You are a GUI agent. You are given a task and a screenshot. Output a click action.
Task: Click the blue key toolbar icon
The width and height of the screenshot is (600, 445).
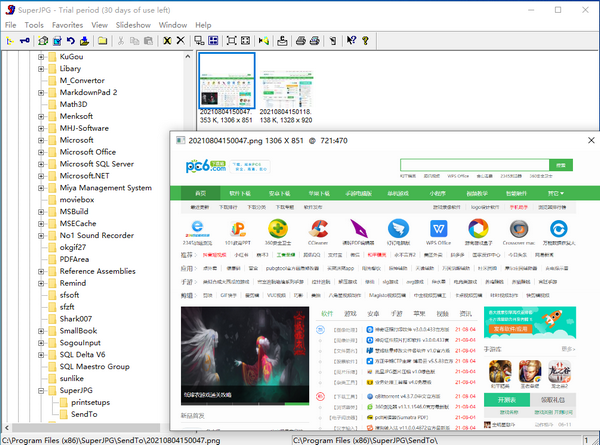(x=24, y=41)
